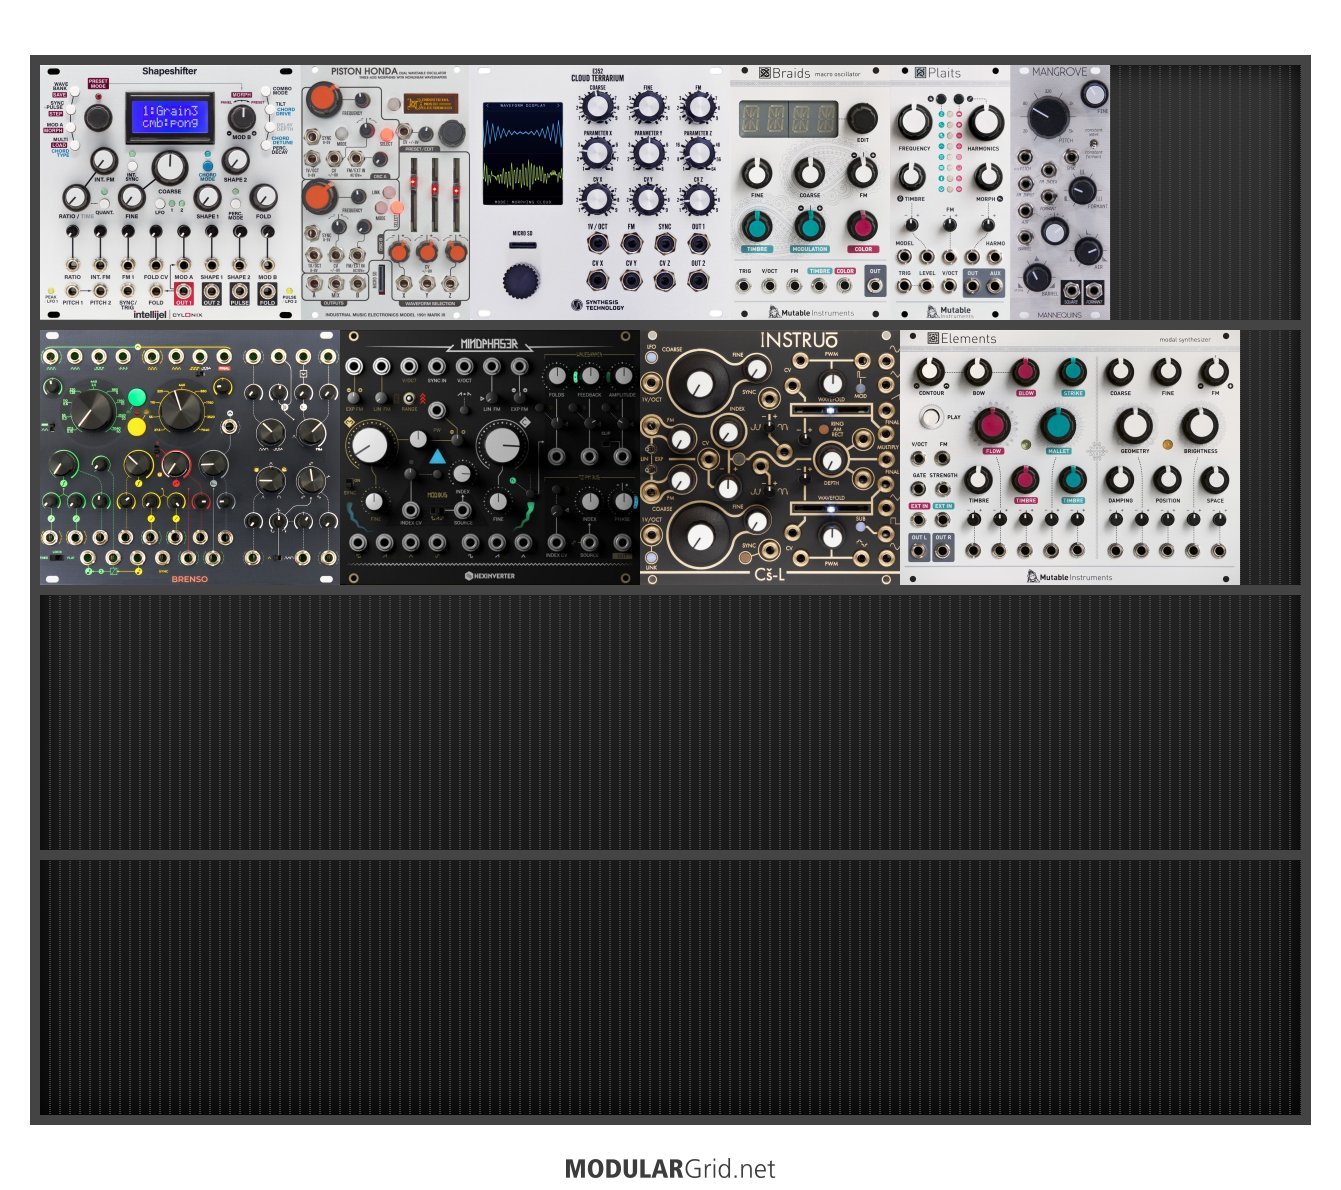Click the teal MODULATION knob on Braids

click(810, 225)
